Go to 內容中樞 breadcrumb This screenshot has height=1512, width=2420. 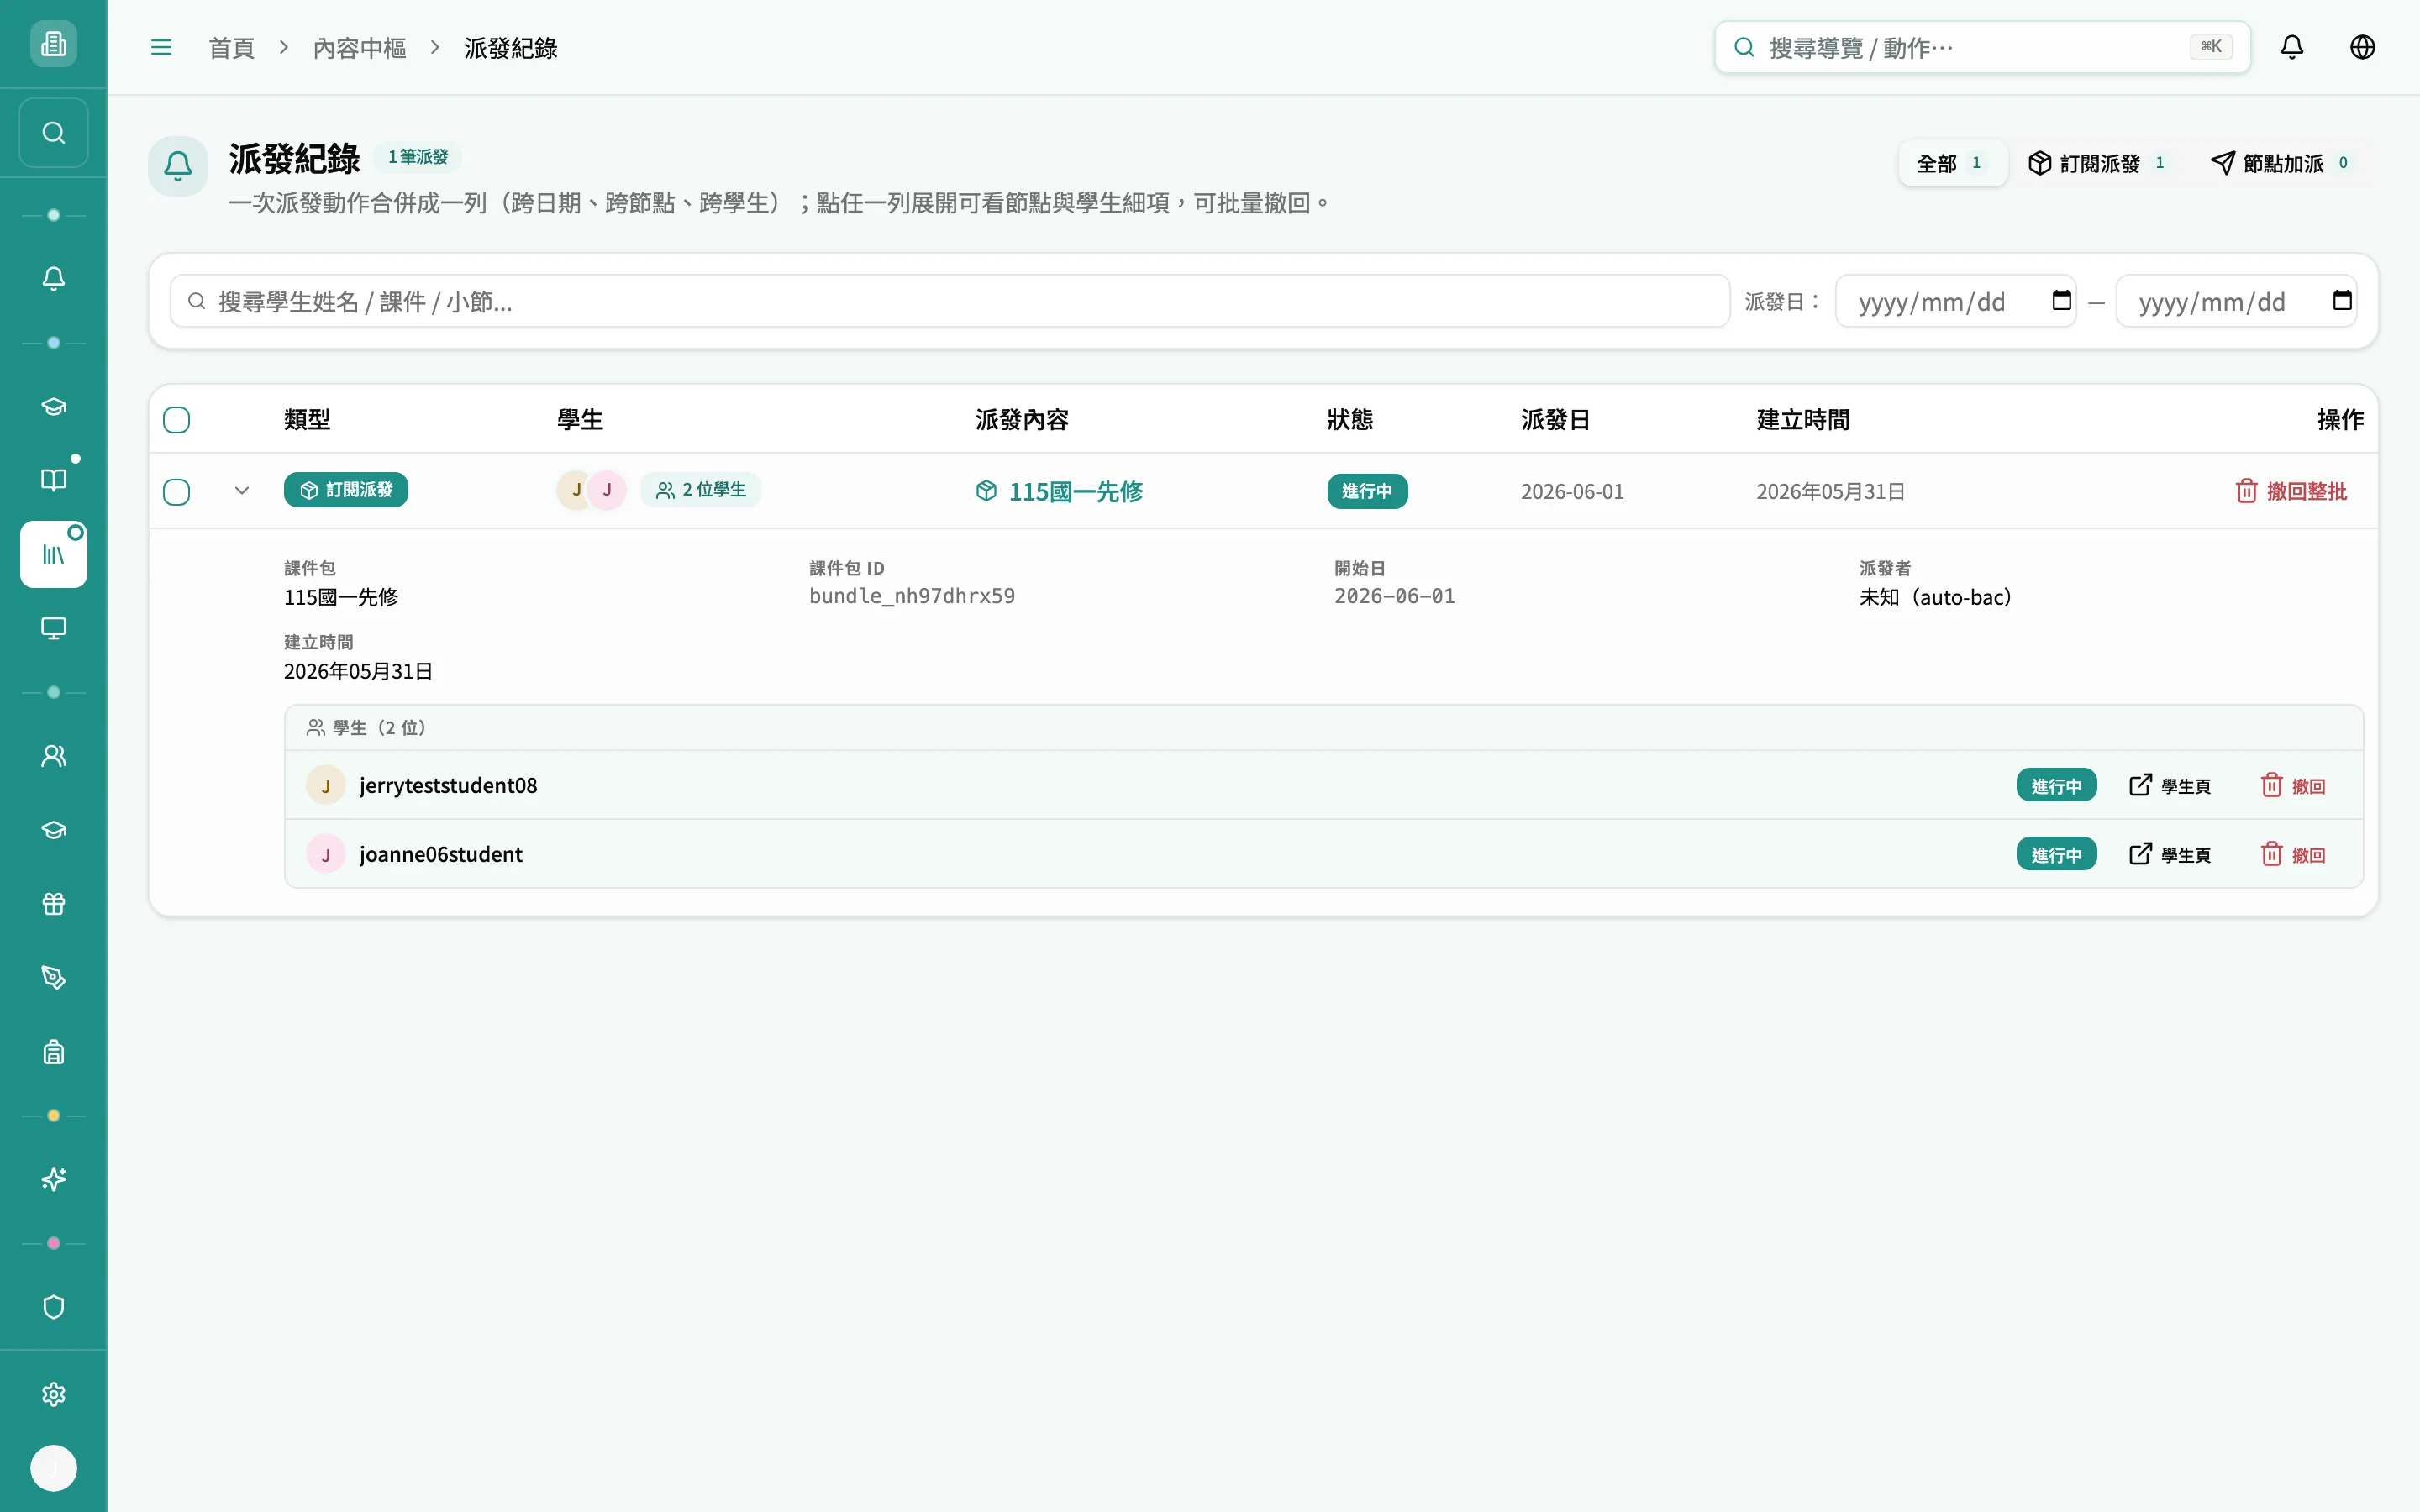coord(359,48)
